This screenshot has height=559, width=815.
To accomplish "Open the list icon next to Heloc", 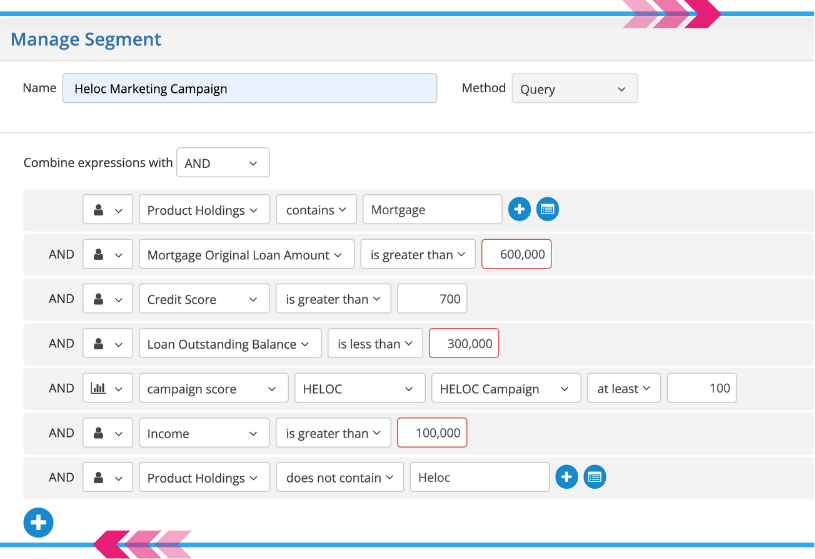I will tap(594, 477).
